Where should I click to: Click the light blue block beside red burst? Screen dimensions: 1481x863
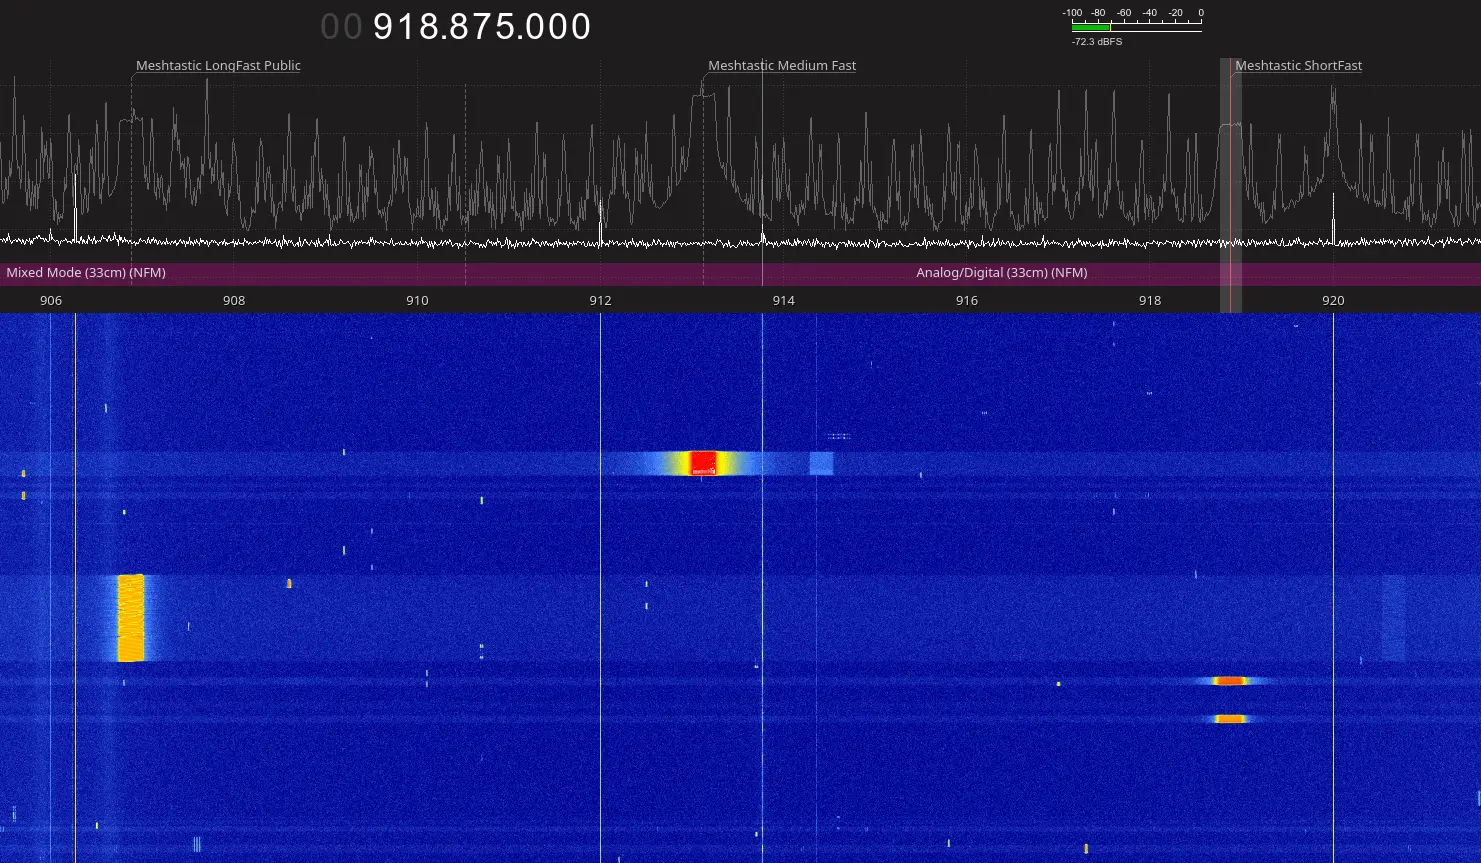(x=821, y=463)
